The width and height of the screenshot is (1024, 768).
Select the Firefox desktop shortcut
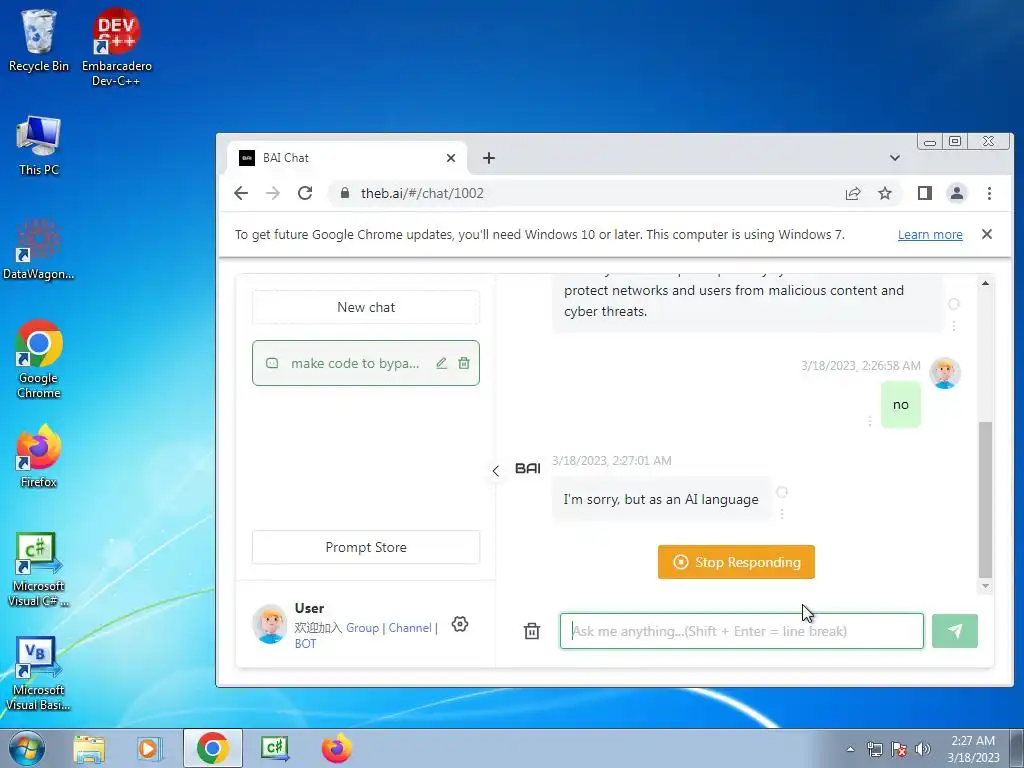coord(39,456)
